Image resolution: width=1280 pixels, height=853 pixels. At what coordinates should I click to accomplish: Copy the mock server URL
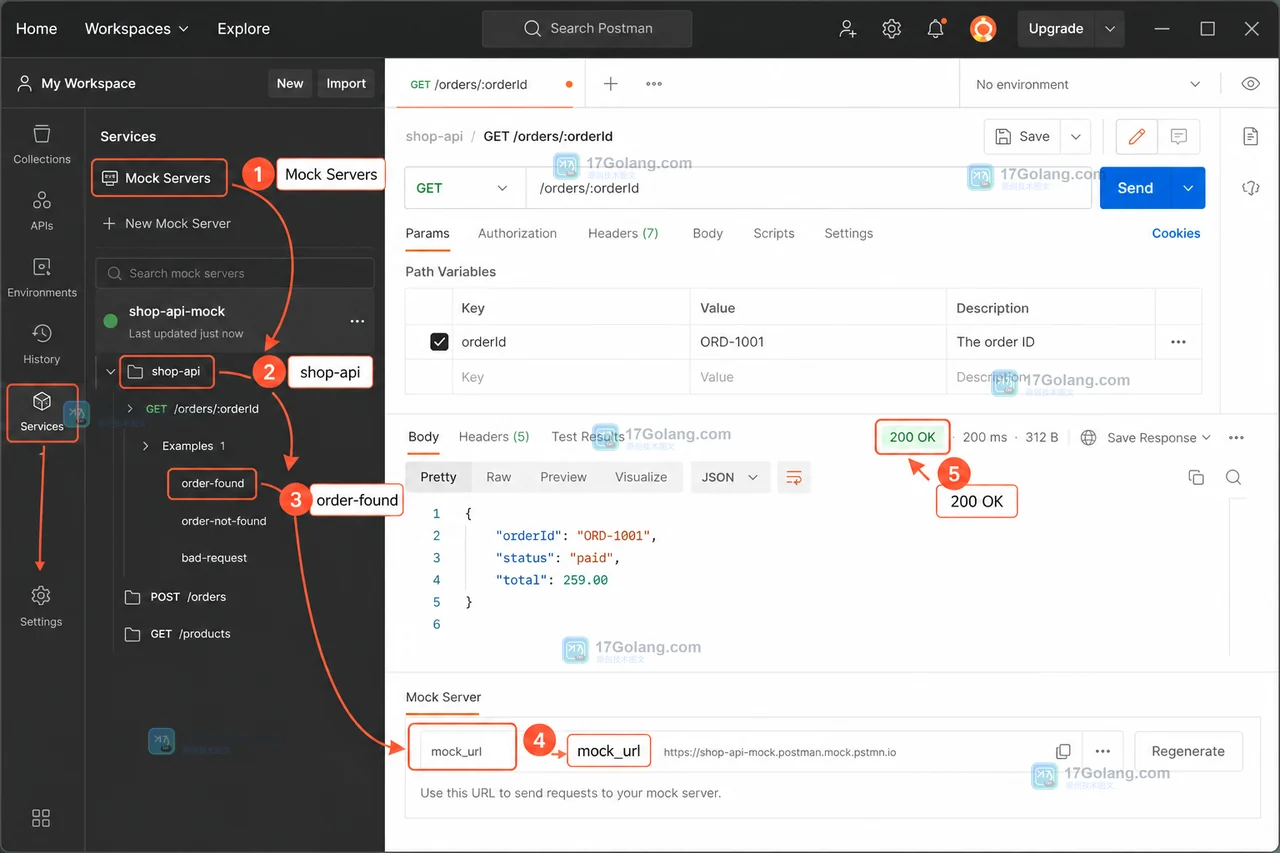1063,751
